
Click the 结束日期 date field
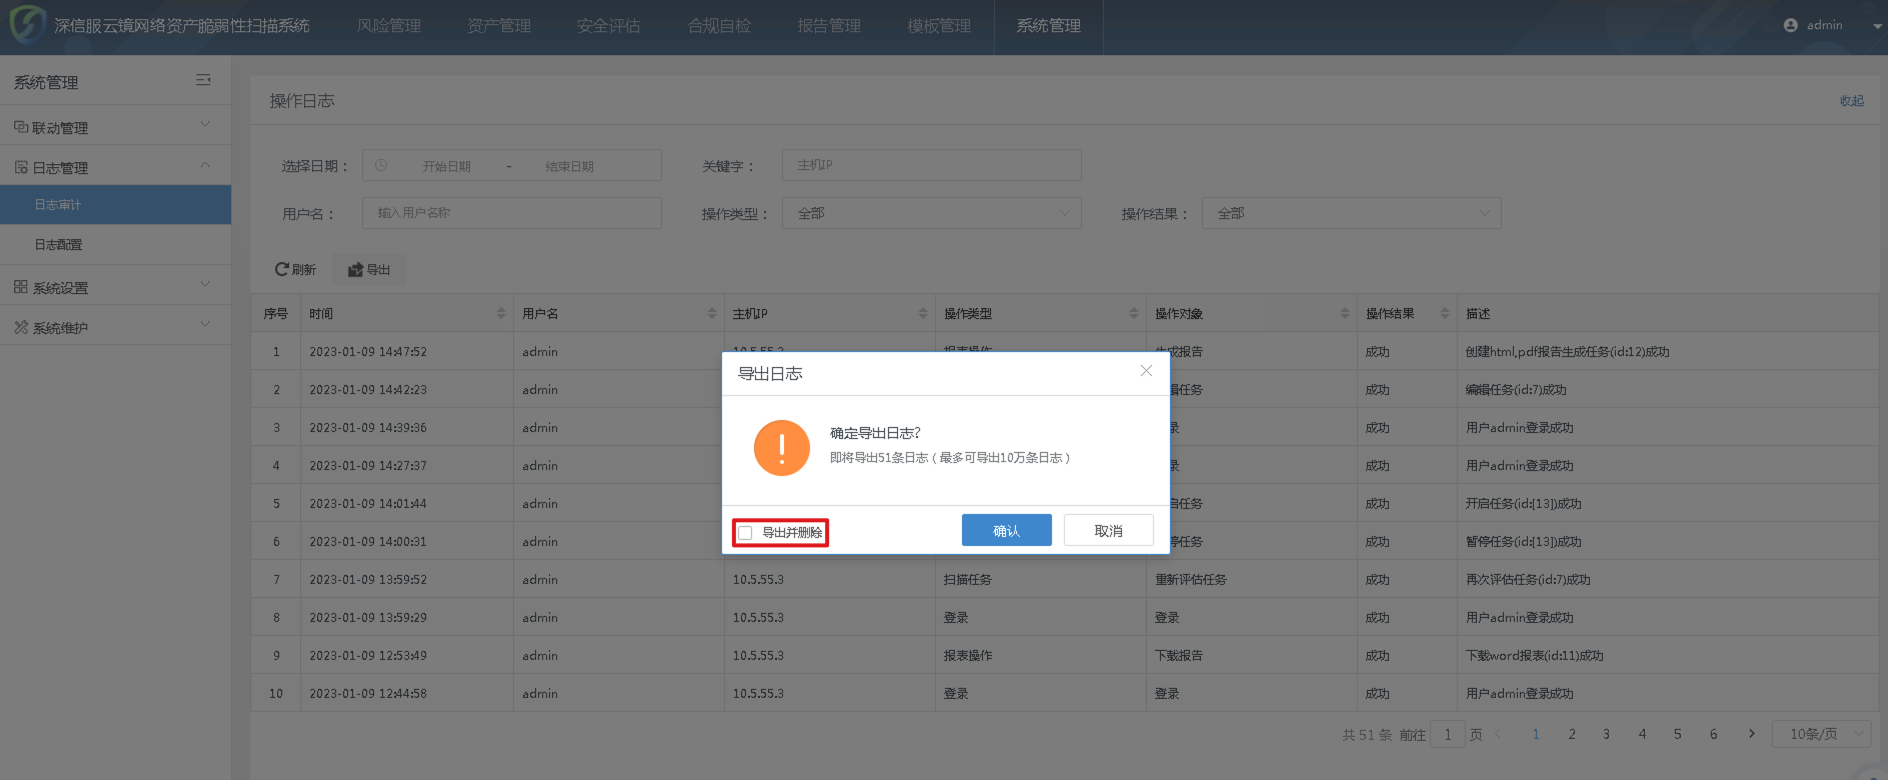click(x=569, y=166)
